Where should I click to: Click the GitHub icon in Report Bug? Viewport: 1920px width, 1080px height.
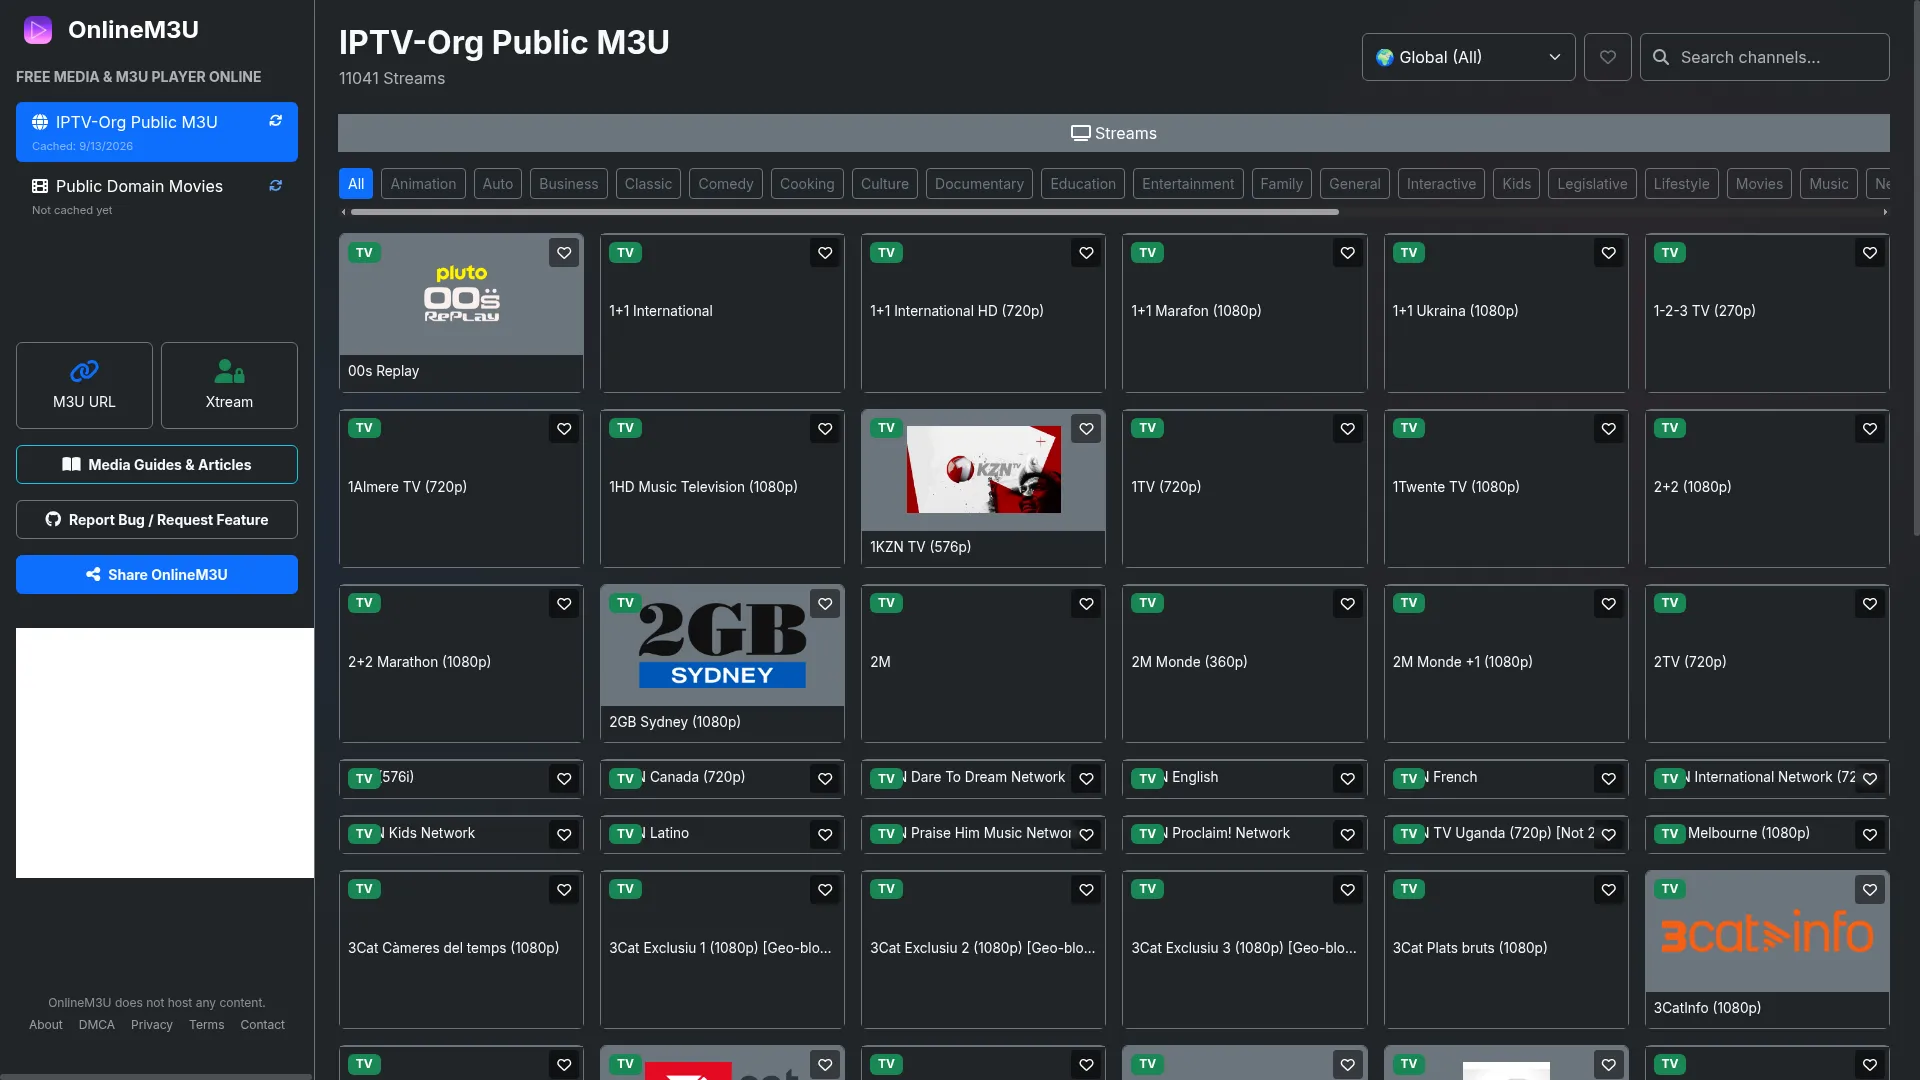(x=53, y=519)
